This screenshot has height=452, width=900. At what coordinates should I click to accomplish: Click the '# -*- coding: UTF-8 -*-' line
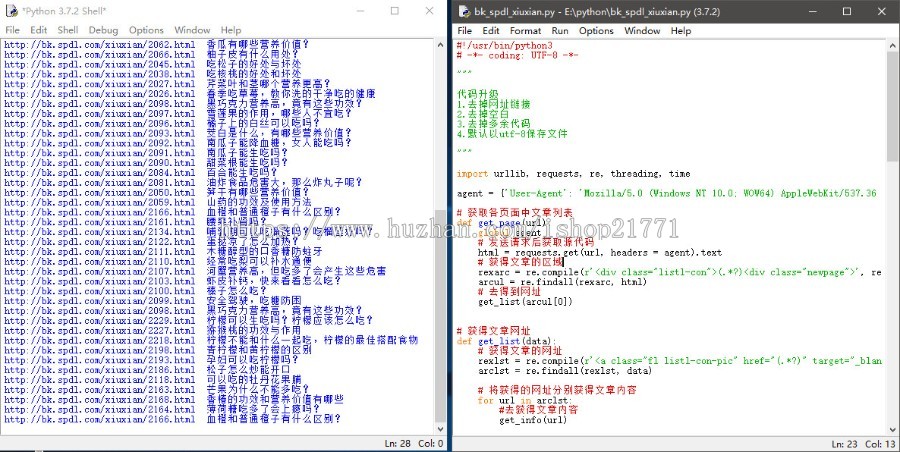pos(518,55)
